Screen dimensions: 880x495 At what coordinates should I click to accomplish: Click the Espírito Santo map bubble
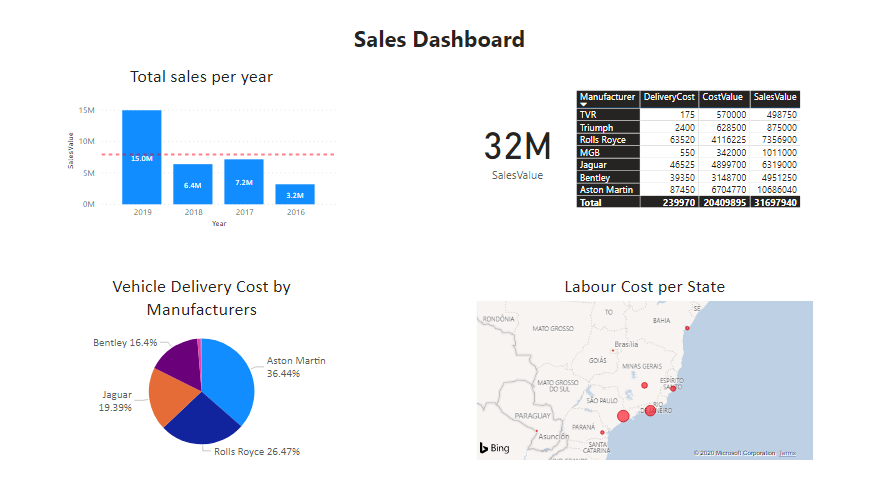[673, 388]
